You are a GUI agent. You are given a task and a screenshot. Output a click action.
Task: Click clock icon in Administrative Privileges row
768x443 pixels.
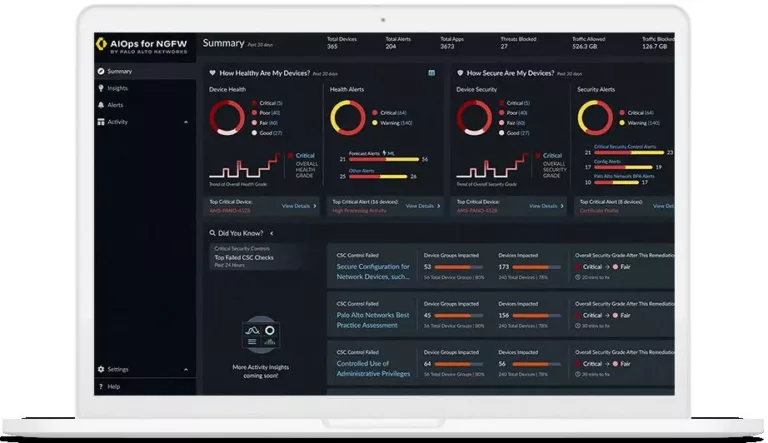(x=578, y=374)
